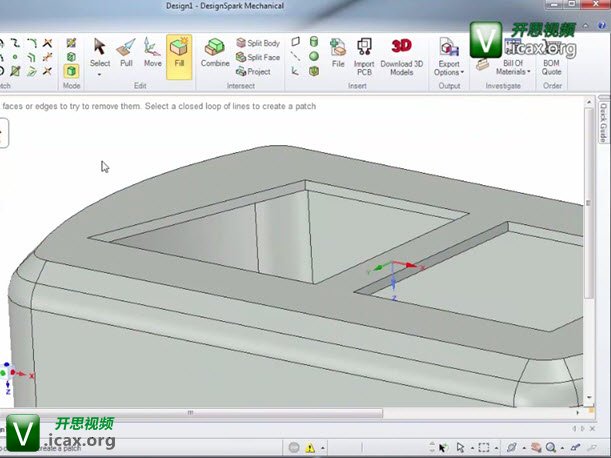Click the green shell icon in Insert group
This screenshot has height=458, width=611.
coord(314,71)
